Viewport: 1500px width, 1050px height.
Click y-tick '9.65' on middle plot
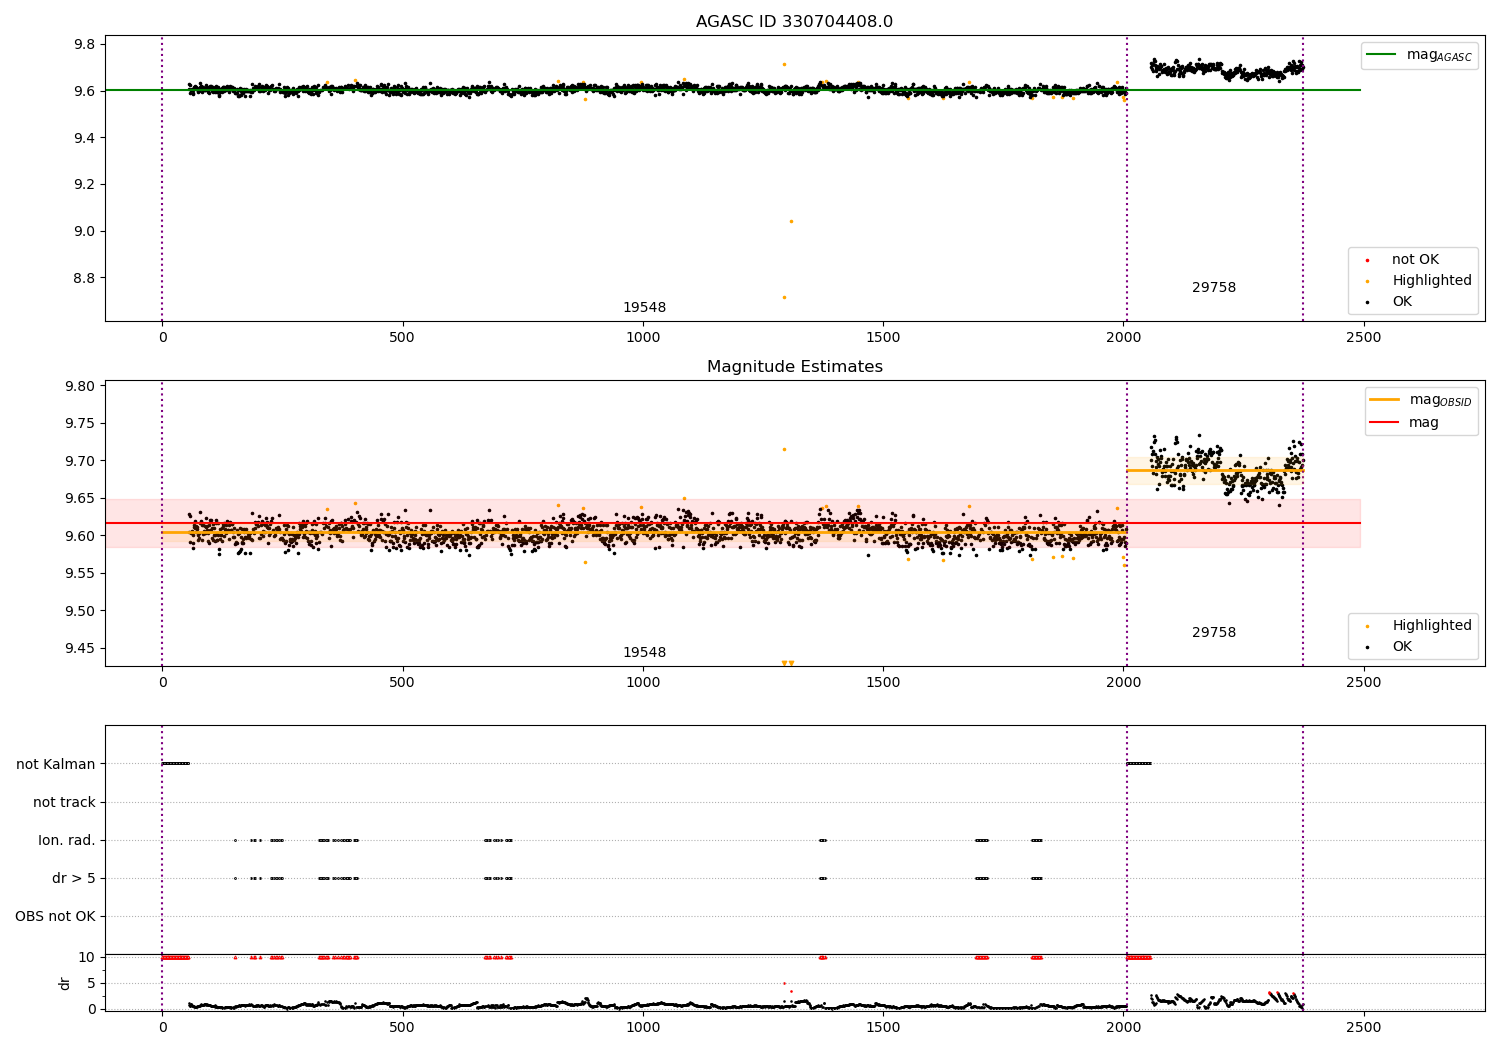coord(79,498)
